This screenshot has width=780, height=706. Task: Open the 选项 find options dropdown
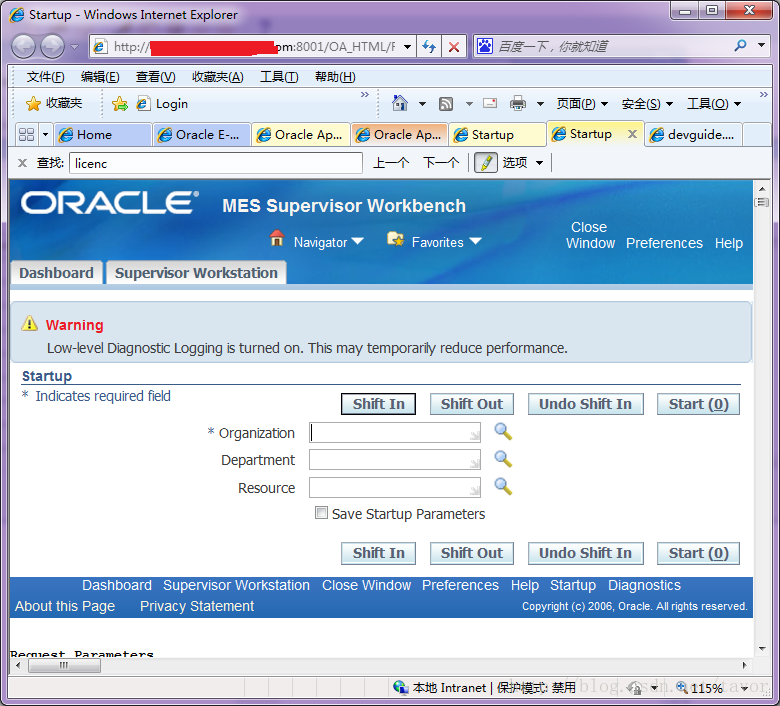tap(522, 163)
